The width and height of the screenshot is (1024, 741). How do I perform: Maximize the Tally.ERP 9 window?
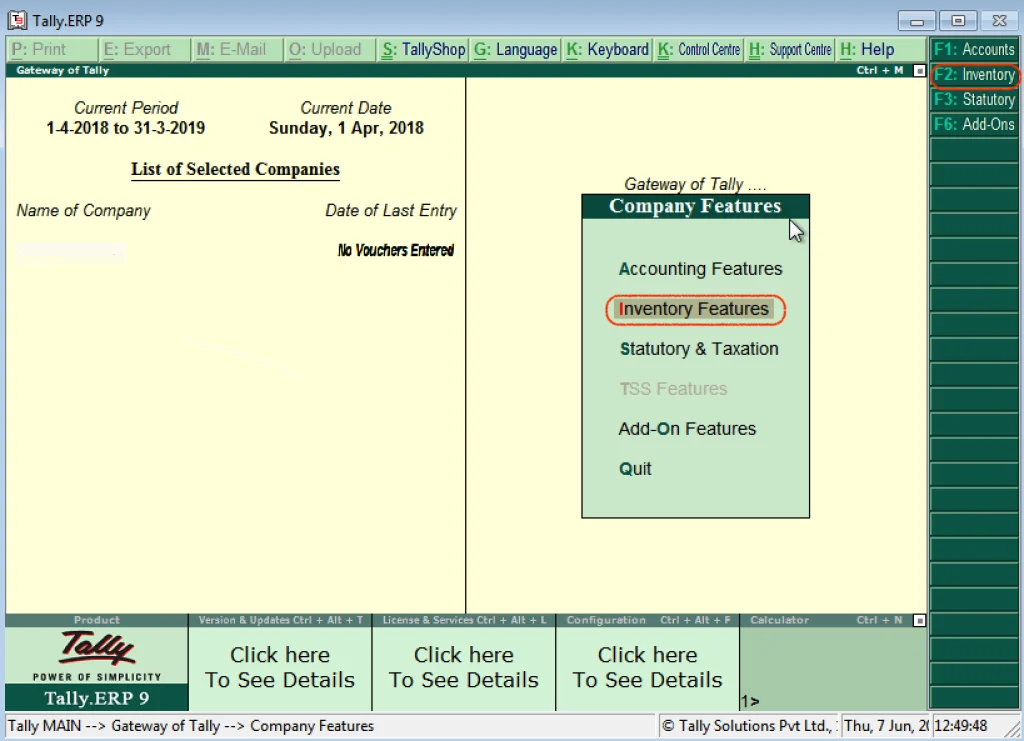958,21
